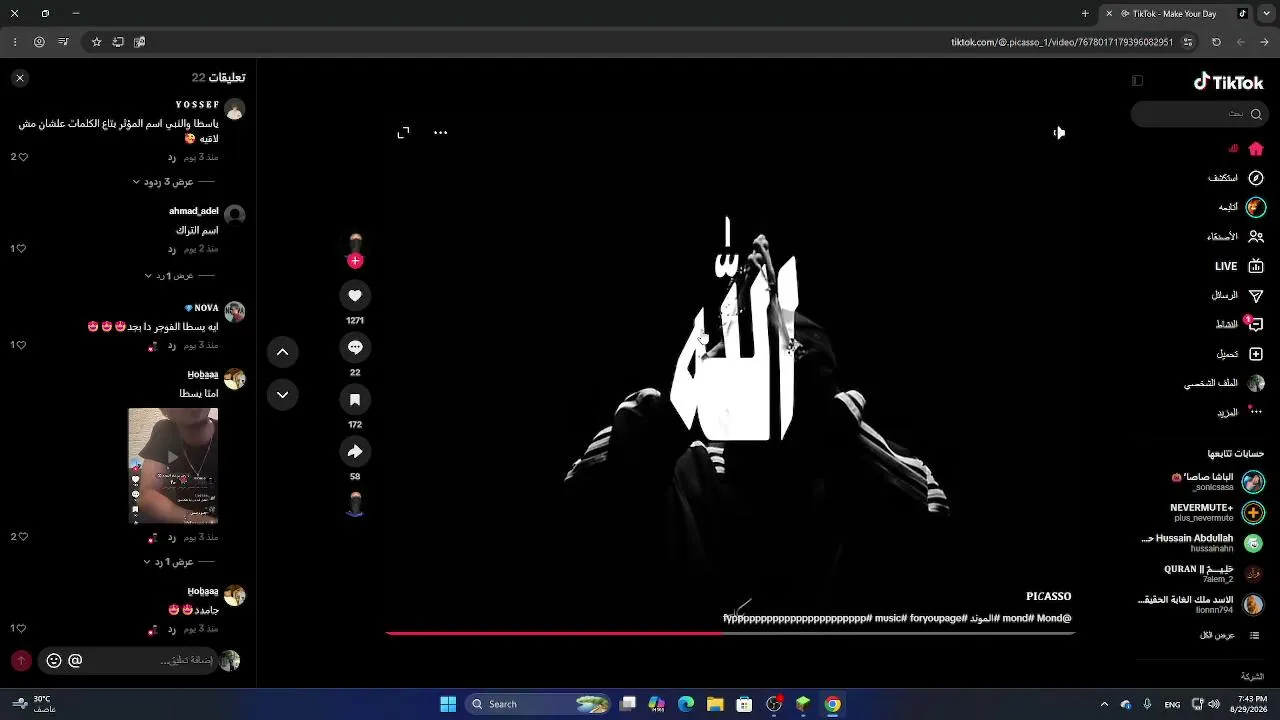This screenshot has width=1280, height=720.
Task: Open the Activity 'النشاط' notifications
Action: pos(1240,324)
